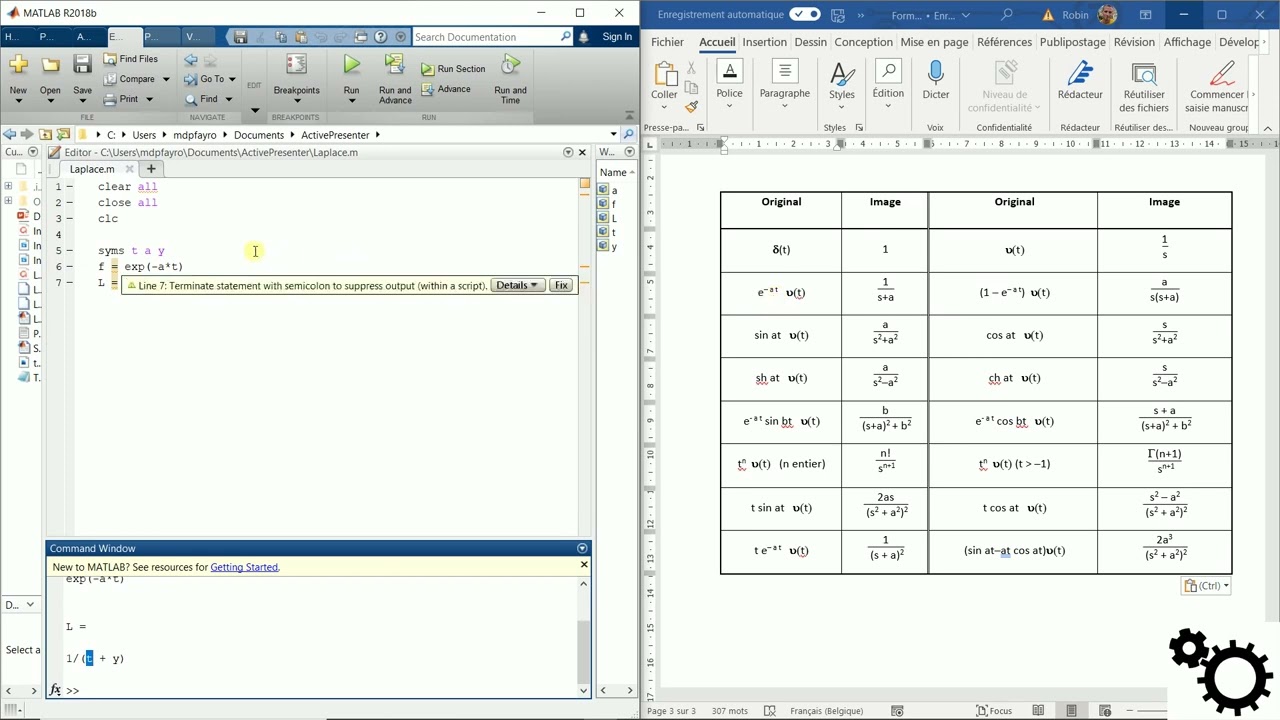Image resolution: width=1280 pixels, height=720 pixels.
Task: Click the Search Documentation field
Action: pos(485,37)
